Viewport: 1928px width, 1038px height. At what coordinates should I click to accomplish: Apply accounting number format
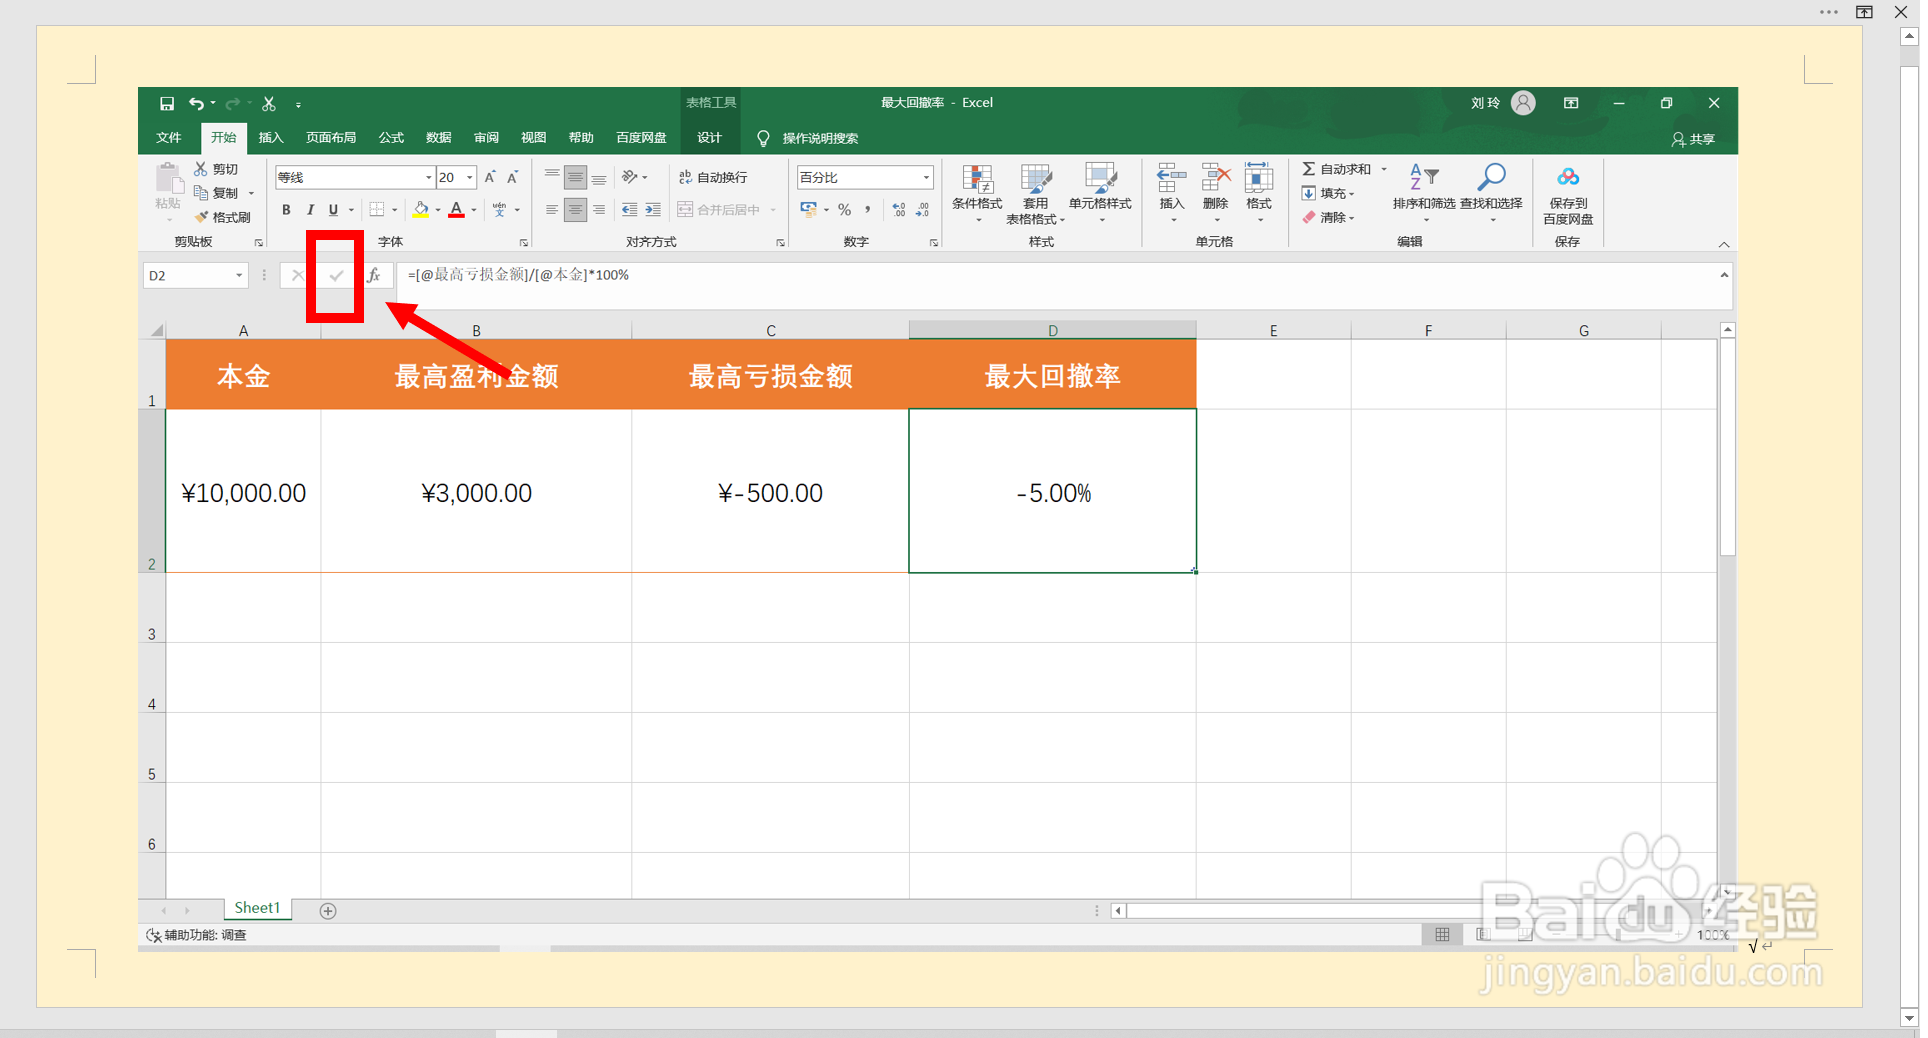pyautogui.click(x=809, y=209)
